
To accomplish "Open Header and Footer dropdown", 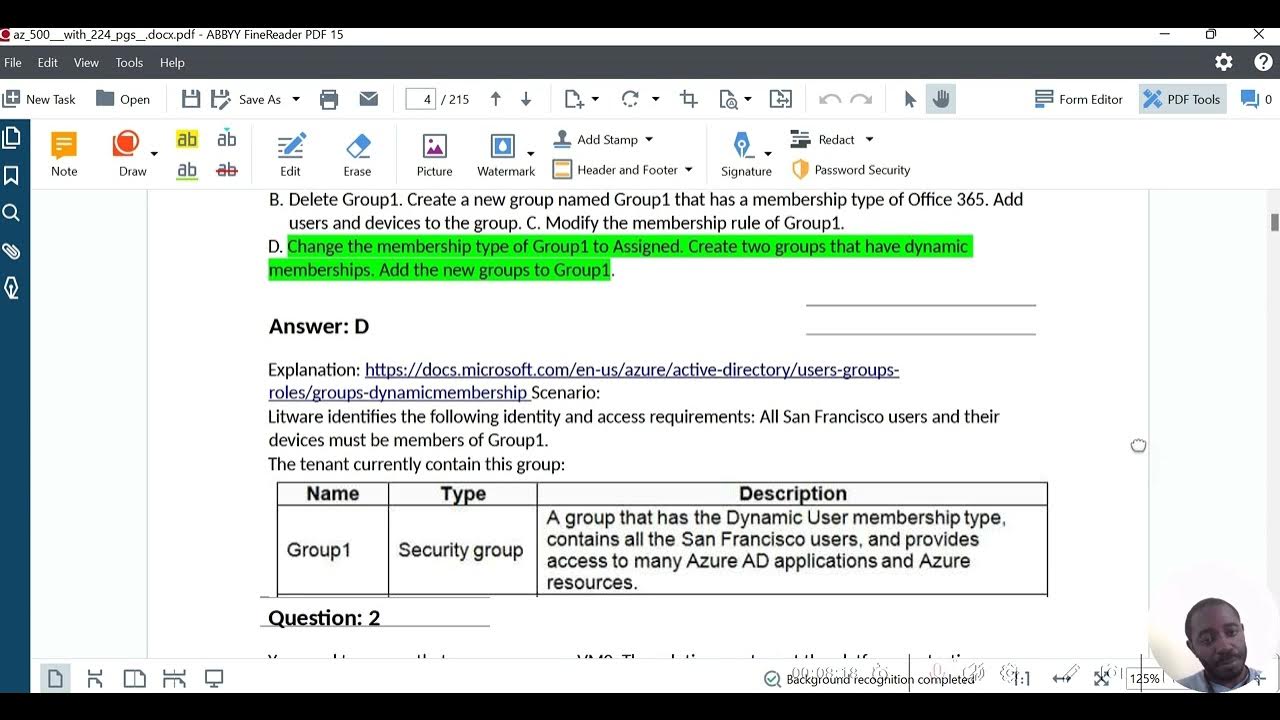I will click(622, 170).
